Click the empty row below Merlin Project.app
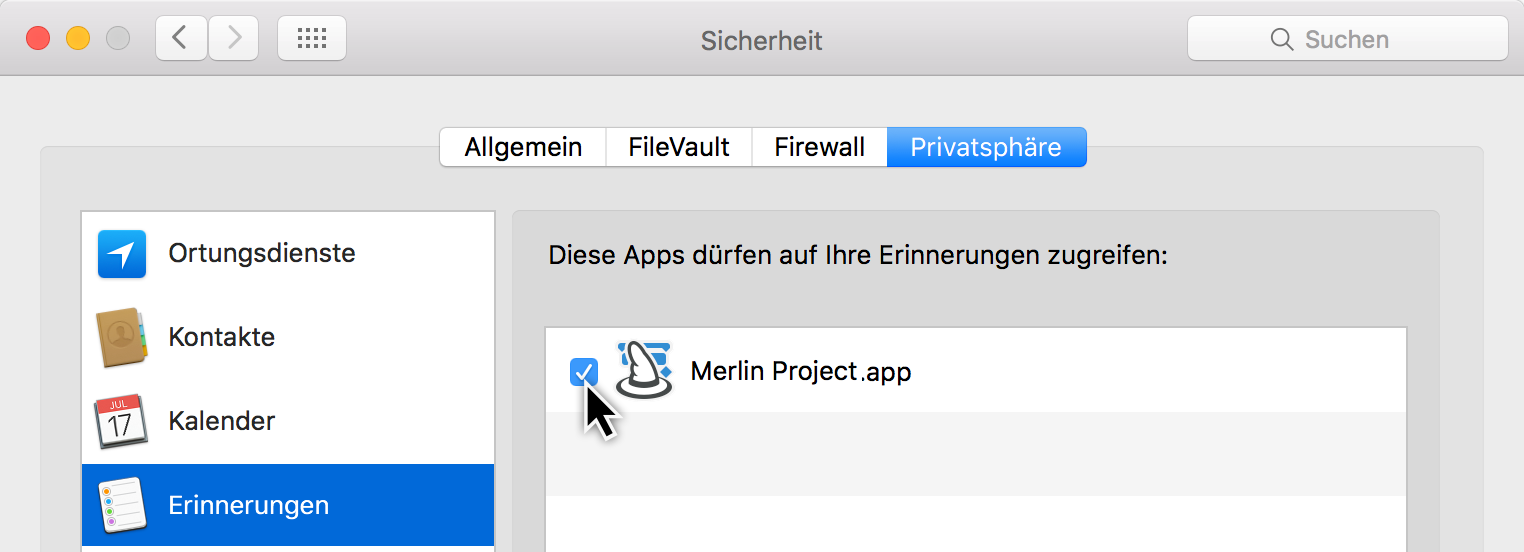 click(x=975, y=453)
